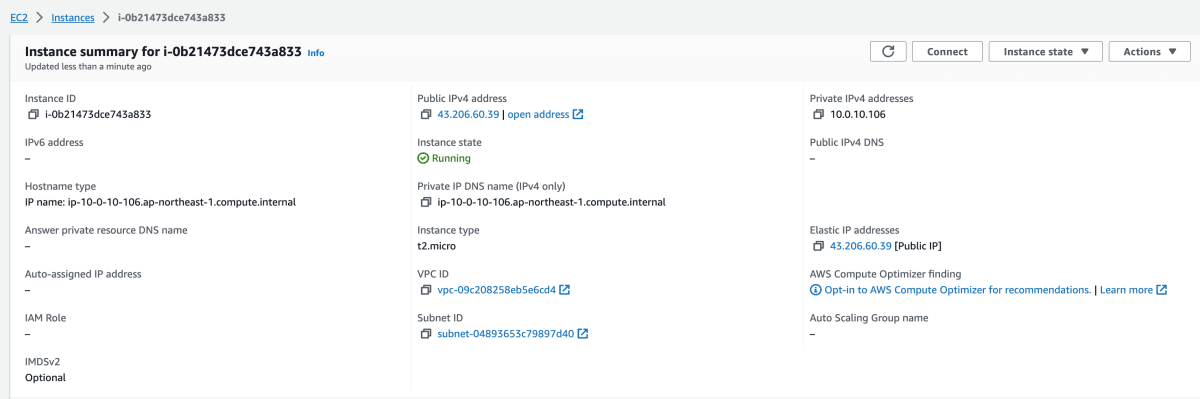Copy the Instance ID to clipboard

point(34,114)
